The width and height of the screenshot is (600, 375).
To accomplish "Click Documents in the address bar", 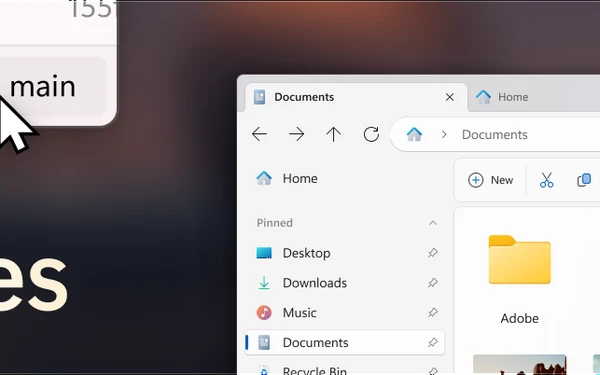I will (494, 135).
